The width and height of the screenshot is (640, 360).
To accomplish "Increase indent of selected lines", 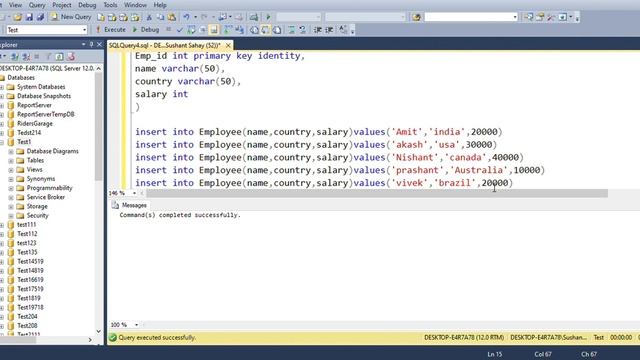I will [329, 30].
